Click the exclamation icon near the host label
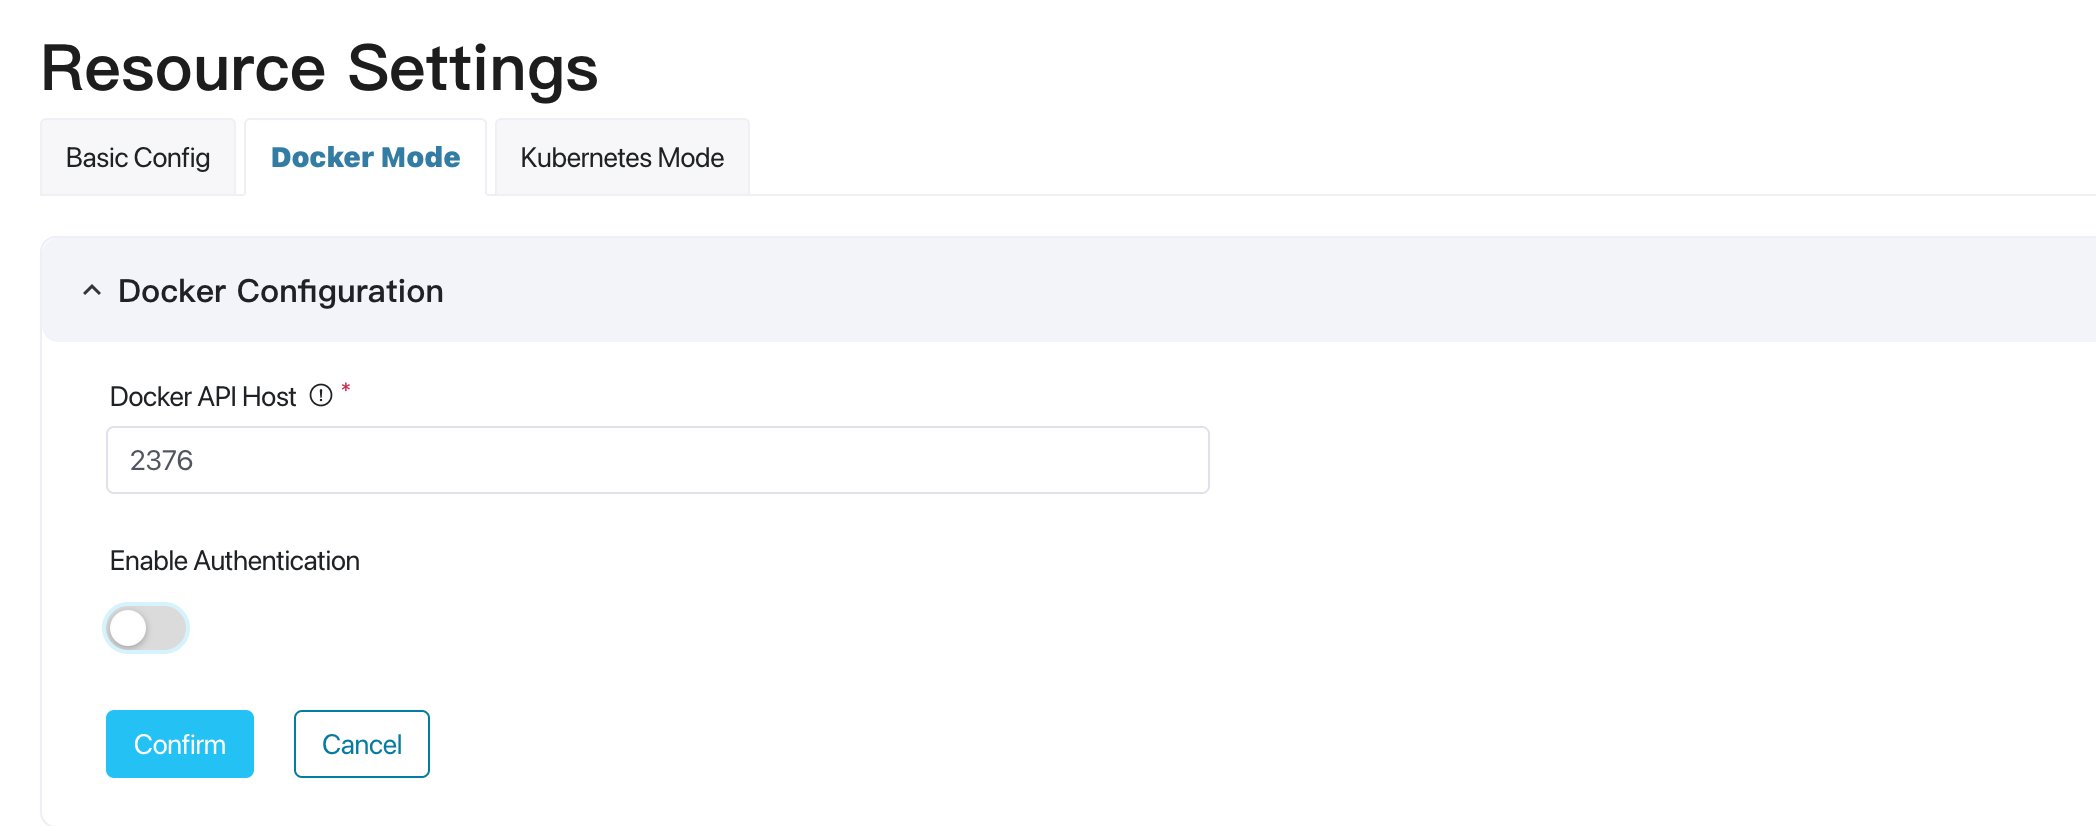This screenshot has width=2096, height=826. (320, 396)
